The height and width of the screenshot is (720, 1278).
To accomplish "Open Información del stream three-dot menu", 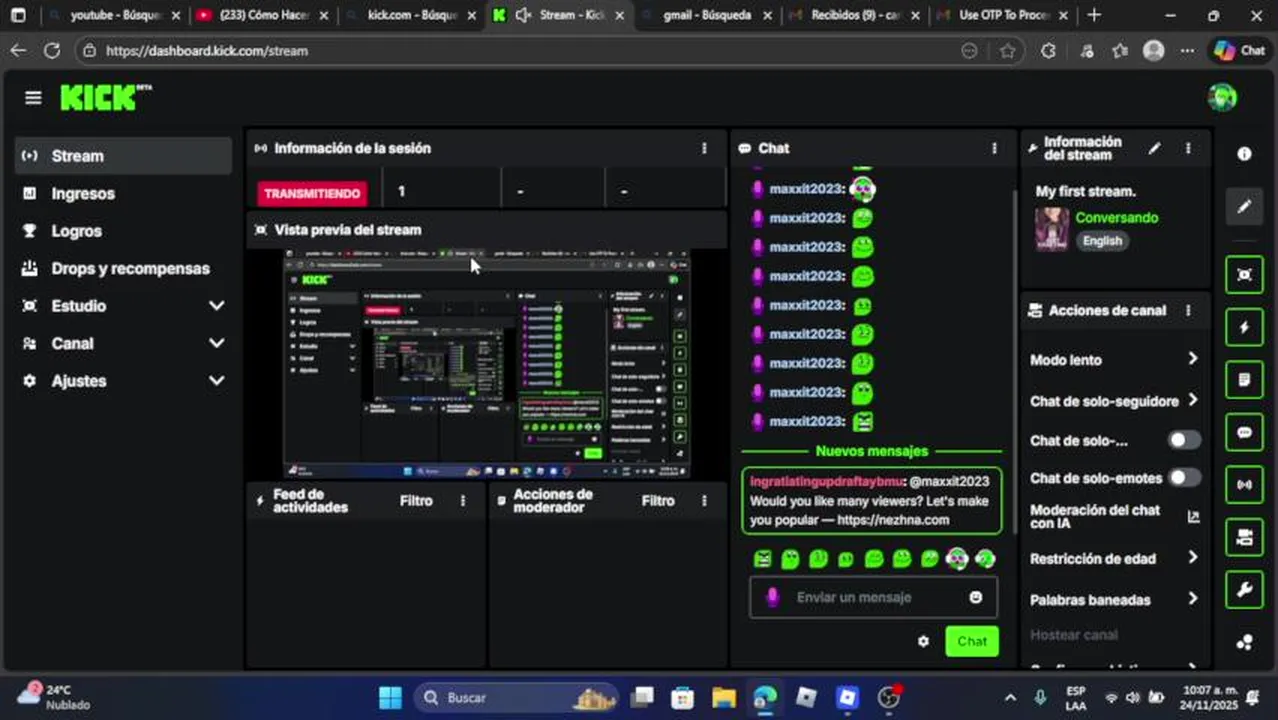I will pos(1188,148).
